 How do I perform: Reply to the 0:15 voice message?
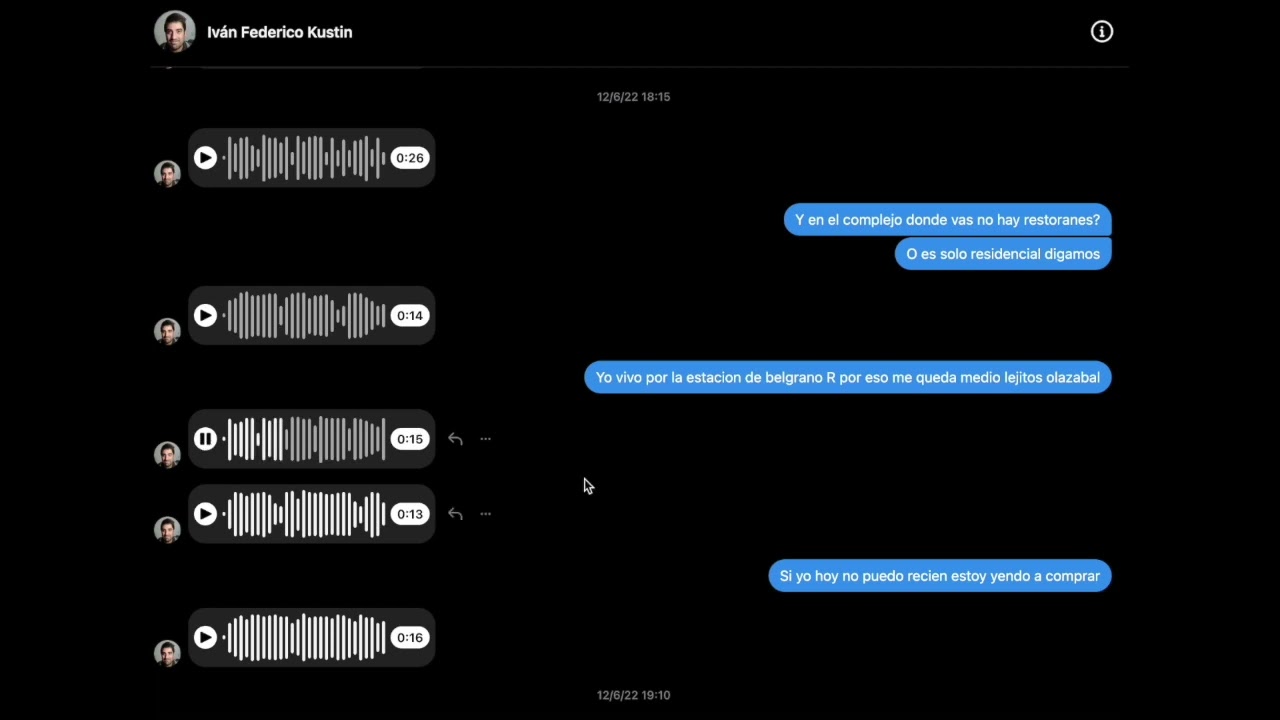(455, 439)
